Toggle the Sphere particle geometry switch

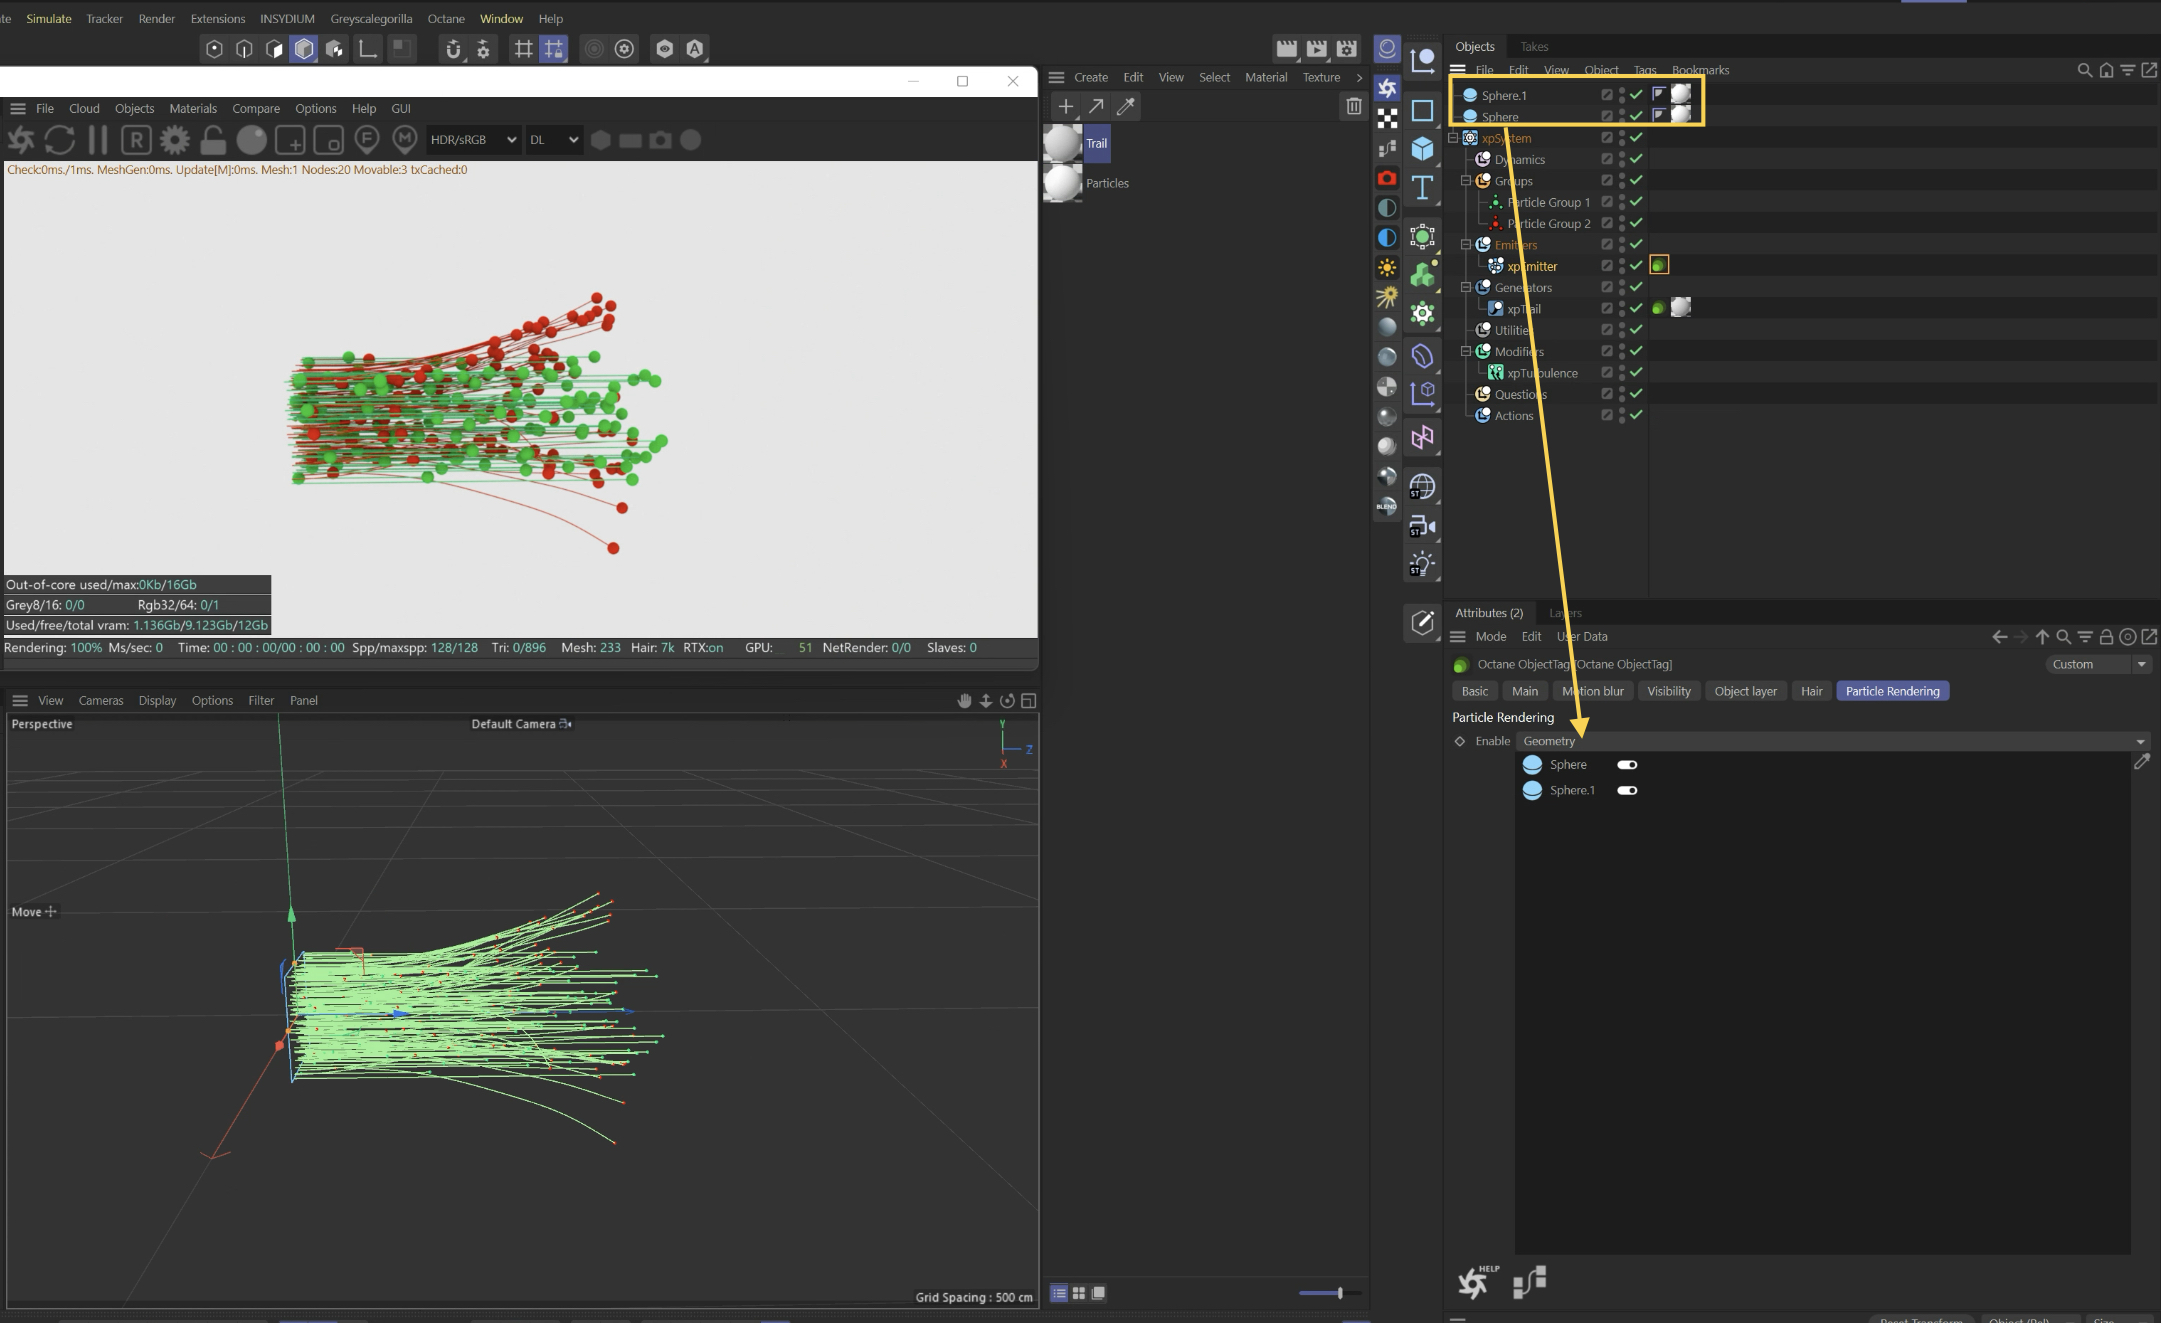click(1627, 765)
